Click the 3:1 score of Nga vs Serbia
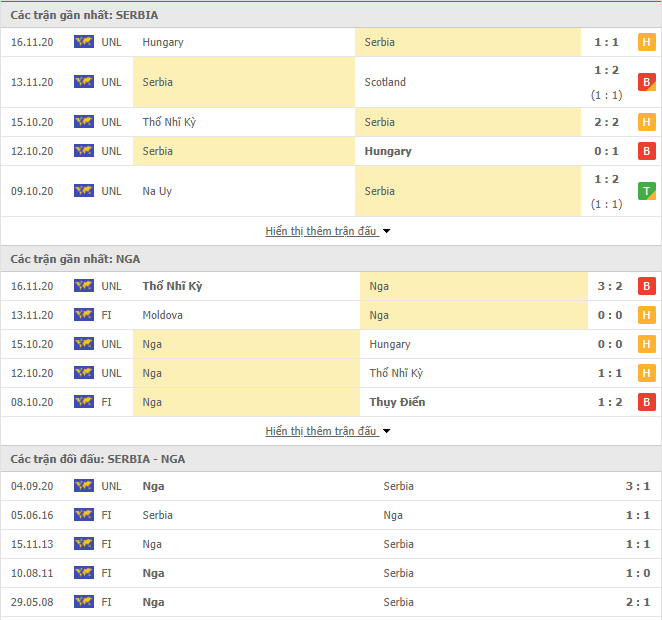Viewport: 662px width, 620px height. (x=638, y=486)
